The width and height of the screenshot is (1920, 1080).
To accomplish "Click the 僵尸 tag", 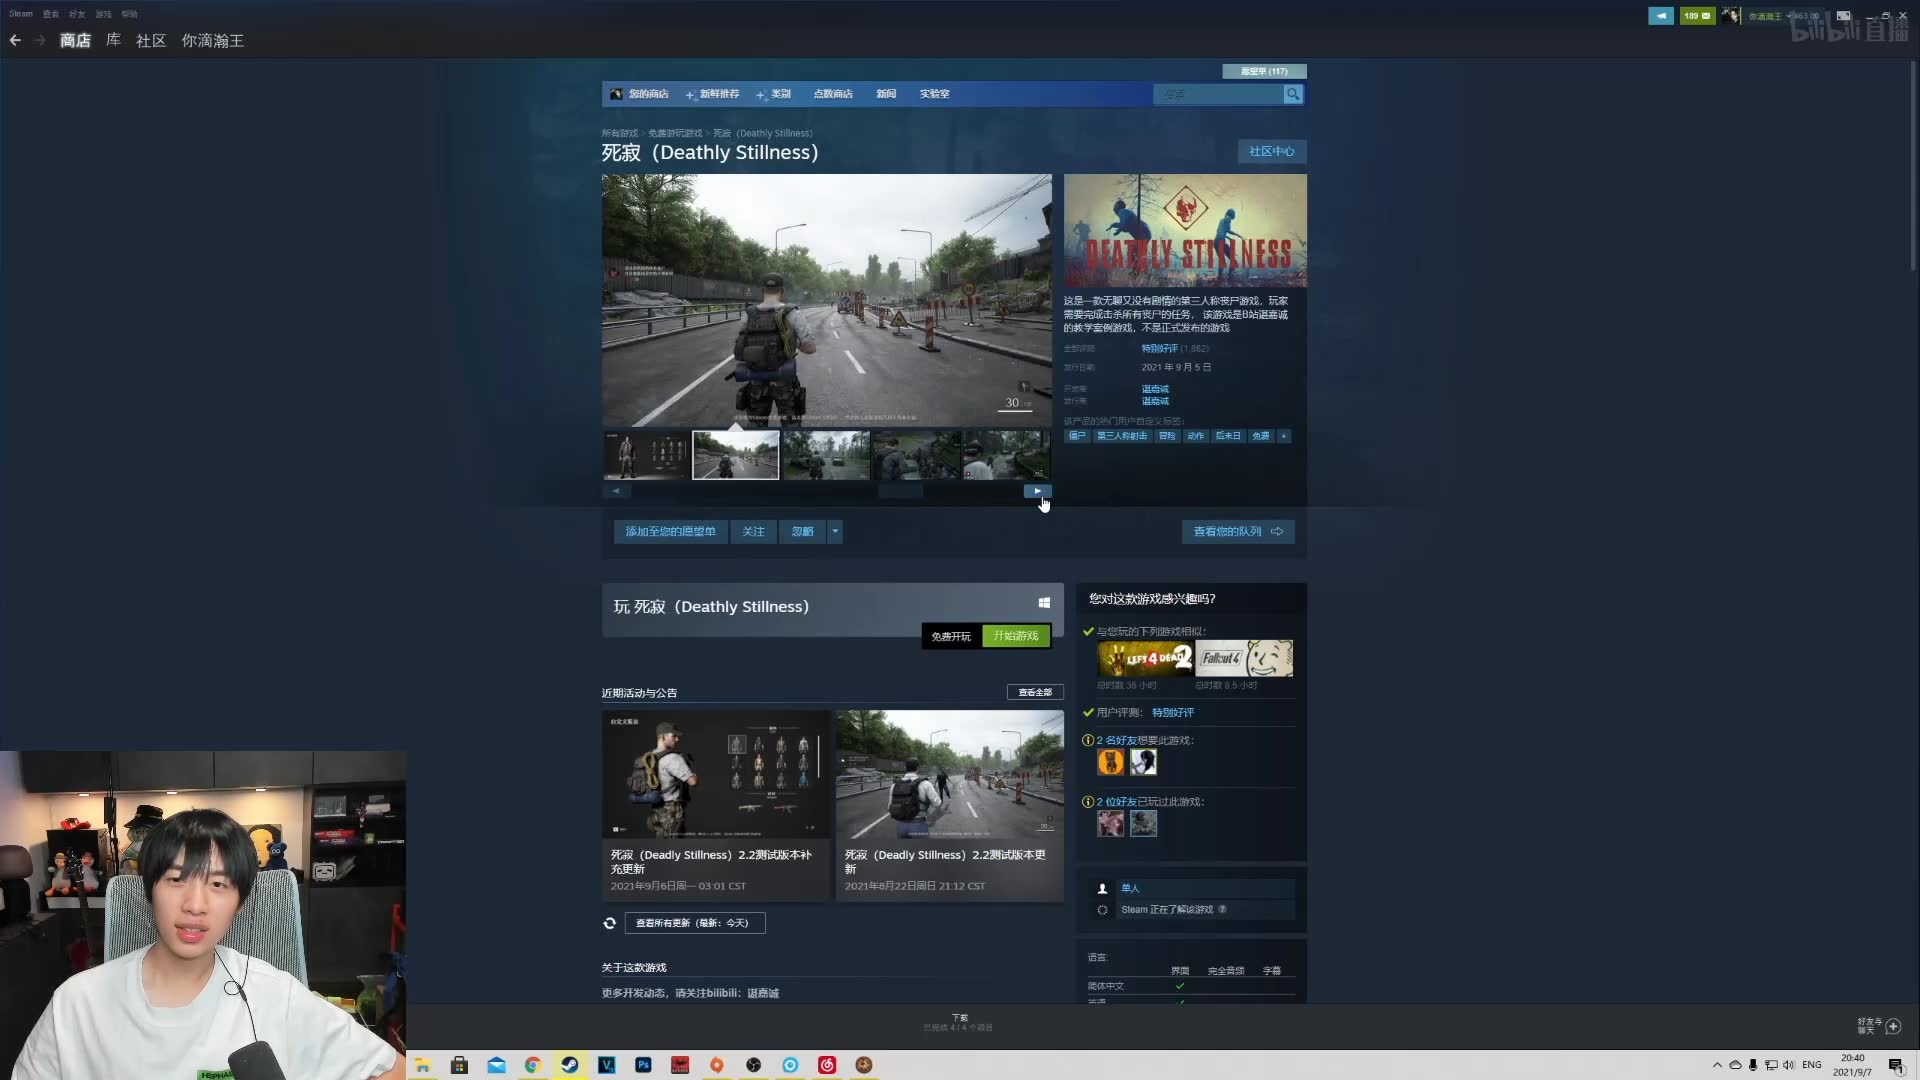I will tap(1077, 436).
